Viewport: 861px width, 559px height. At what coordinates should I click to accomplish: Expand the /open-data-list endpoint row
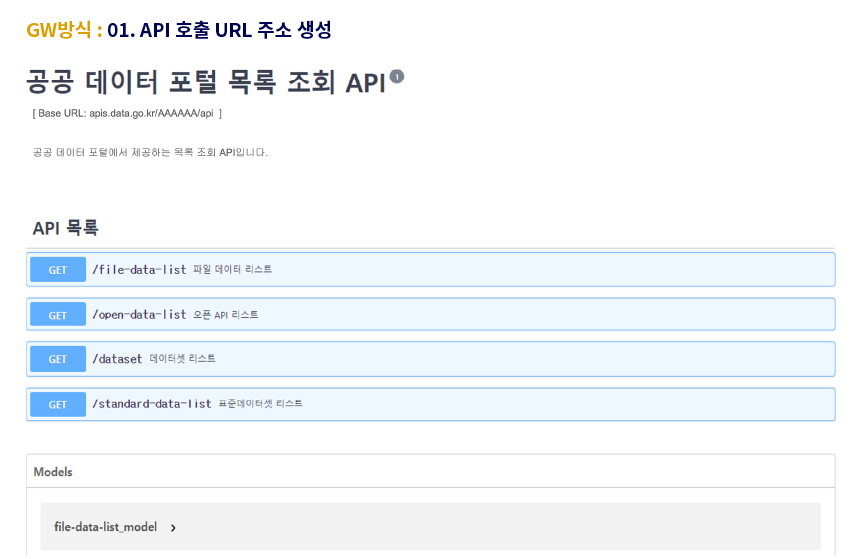click(430, 314)
